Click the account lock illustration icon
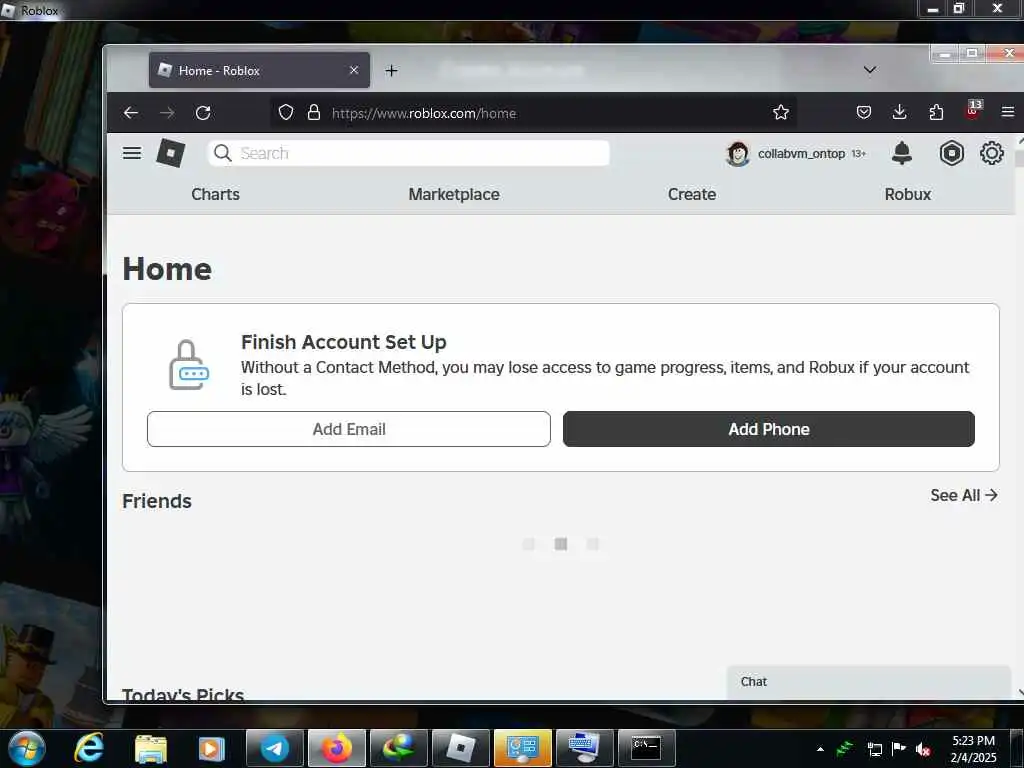Screen dimensions: 1024x768 coord(189,364)
